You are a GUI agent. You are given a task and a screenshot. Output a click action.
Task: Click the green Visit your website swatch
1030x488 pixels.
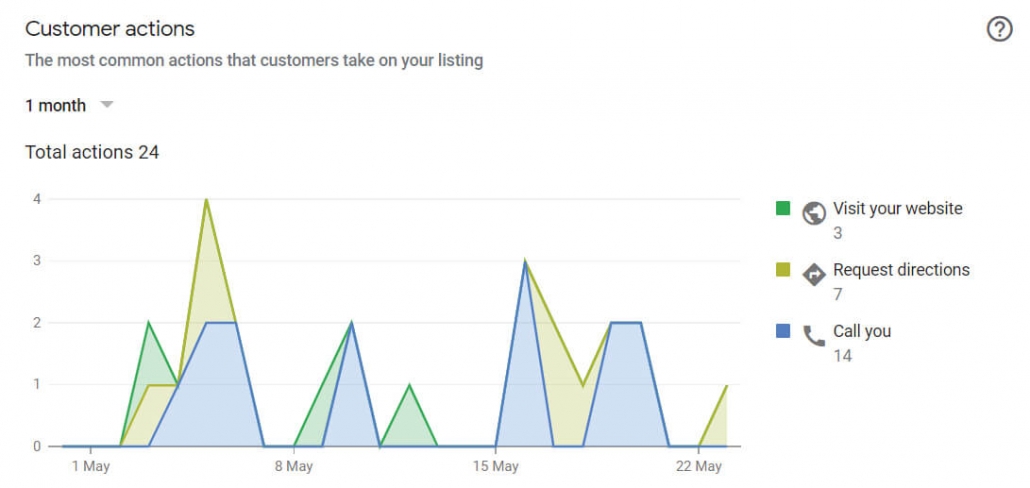(x=783, y=209)
